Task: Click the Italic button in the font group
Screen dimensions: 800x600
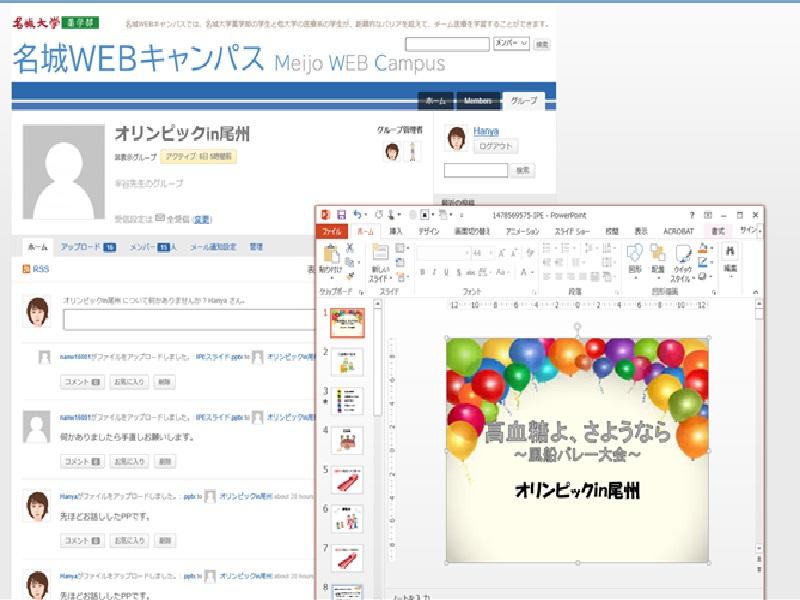Action: pos(434,272)
